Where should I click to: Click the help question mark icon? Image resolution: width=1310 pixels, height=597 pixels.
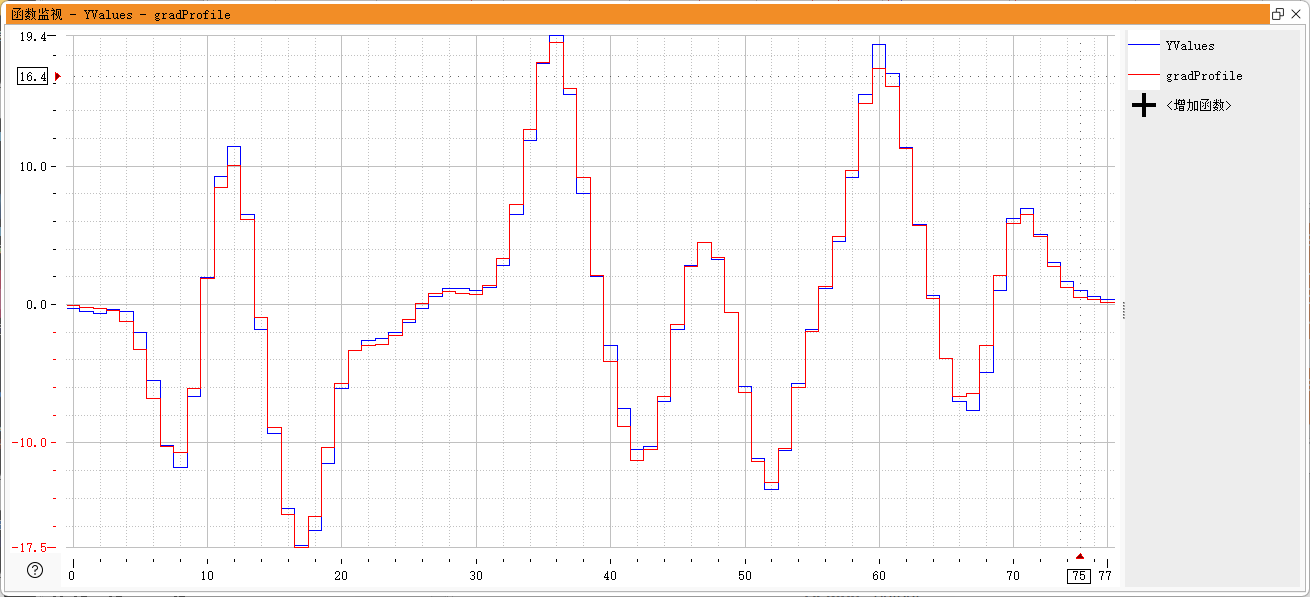point(35,570)
